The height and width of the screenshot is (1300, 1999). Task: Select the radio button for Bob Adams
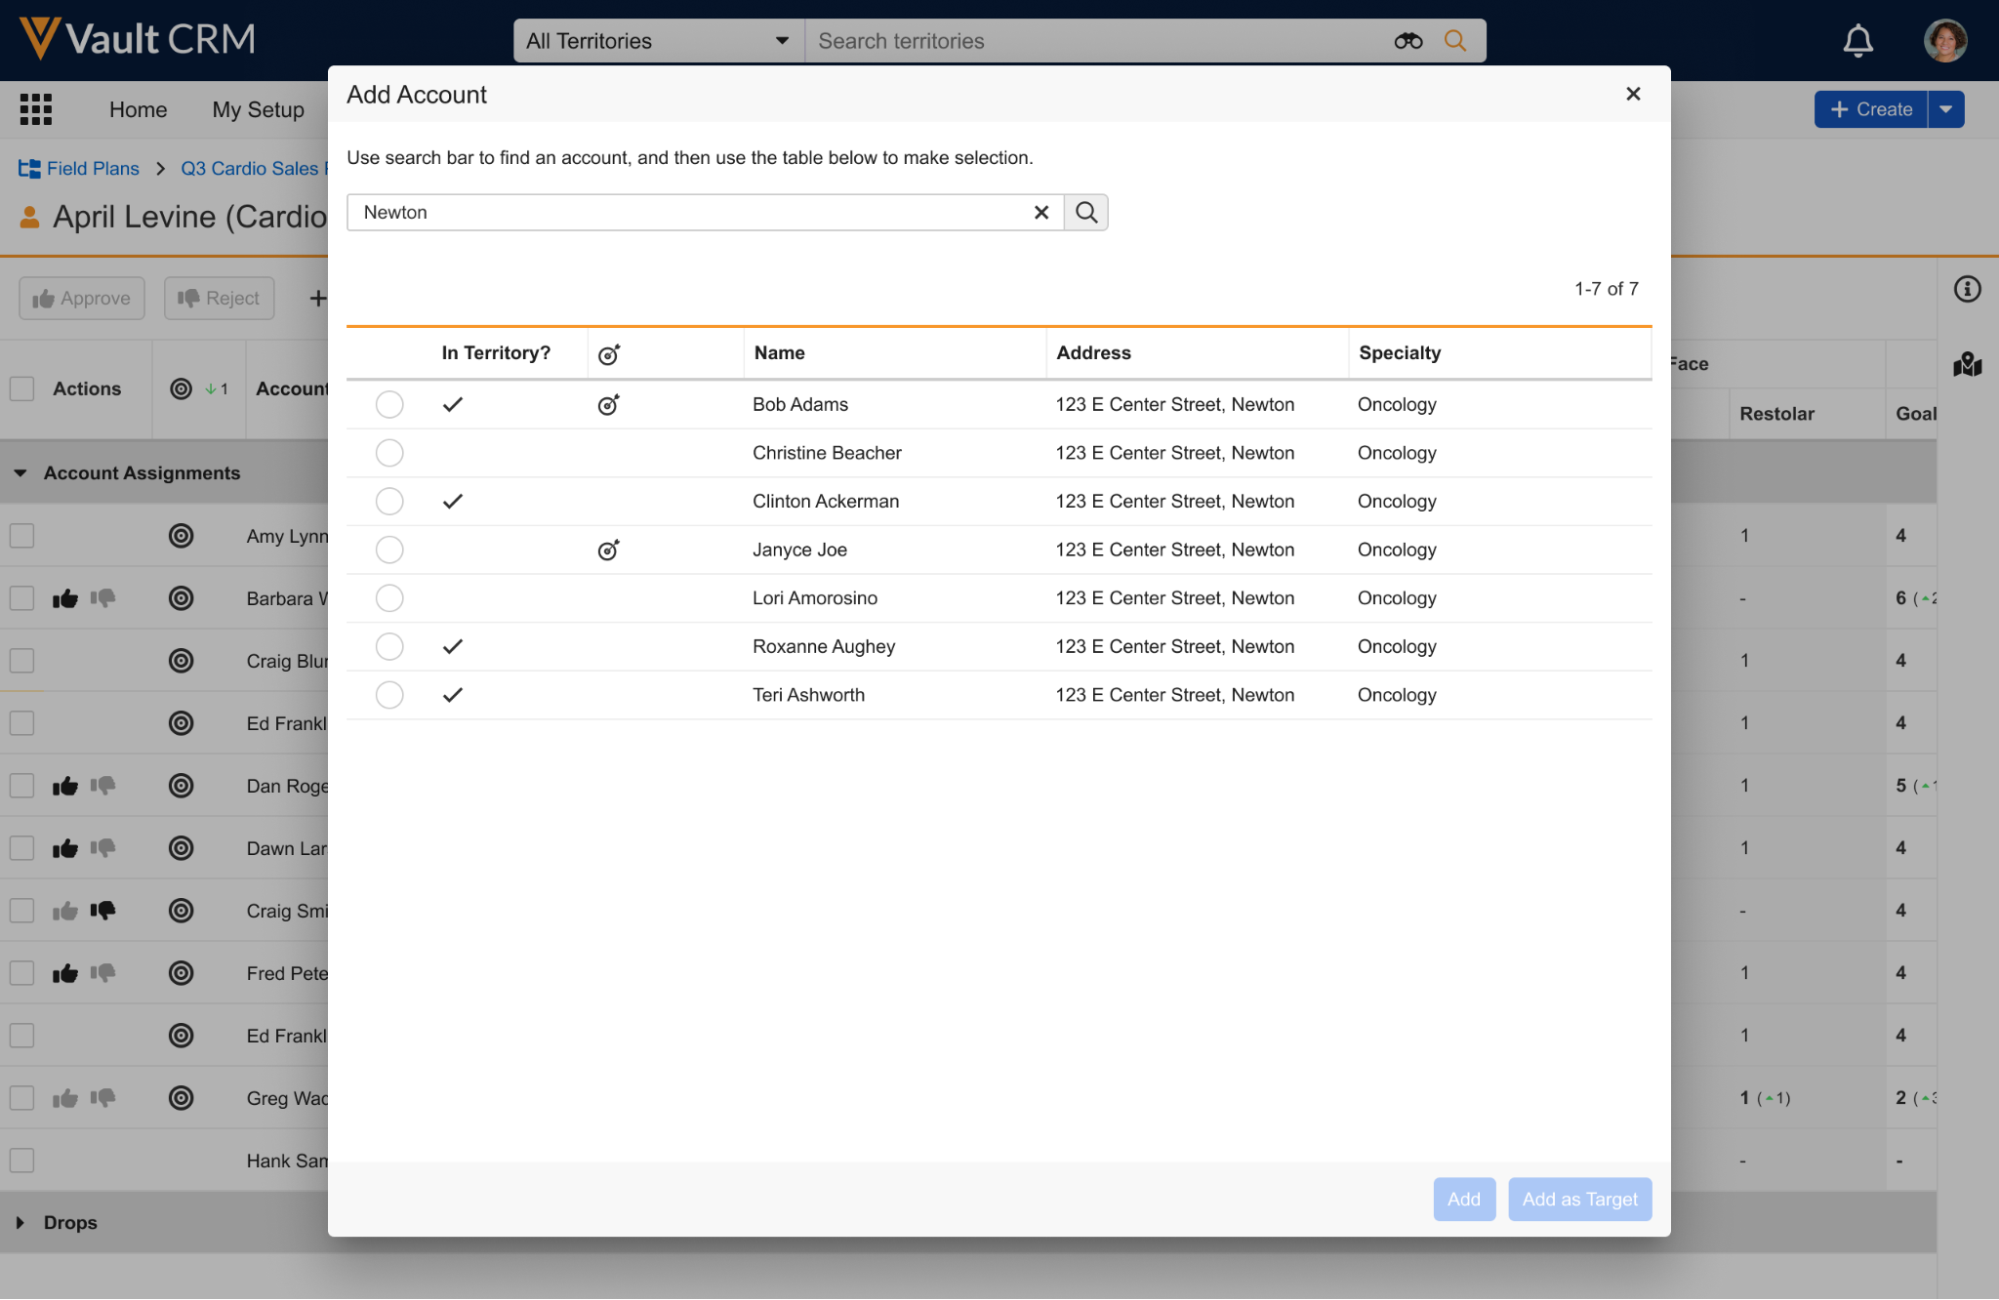pyautogui.click(x=389, y=404)
